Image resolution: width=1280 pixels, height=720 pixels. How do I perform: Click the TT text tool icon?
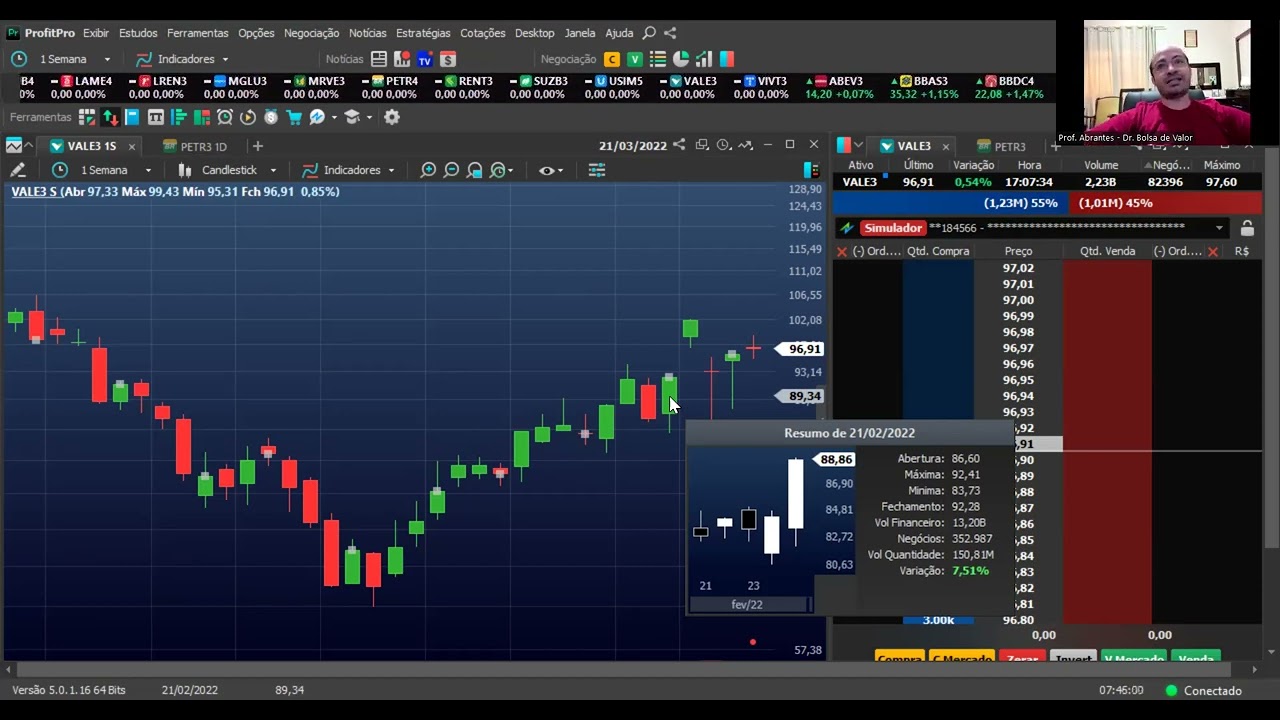[156, 117]
